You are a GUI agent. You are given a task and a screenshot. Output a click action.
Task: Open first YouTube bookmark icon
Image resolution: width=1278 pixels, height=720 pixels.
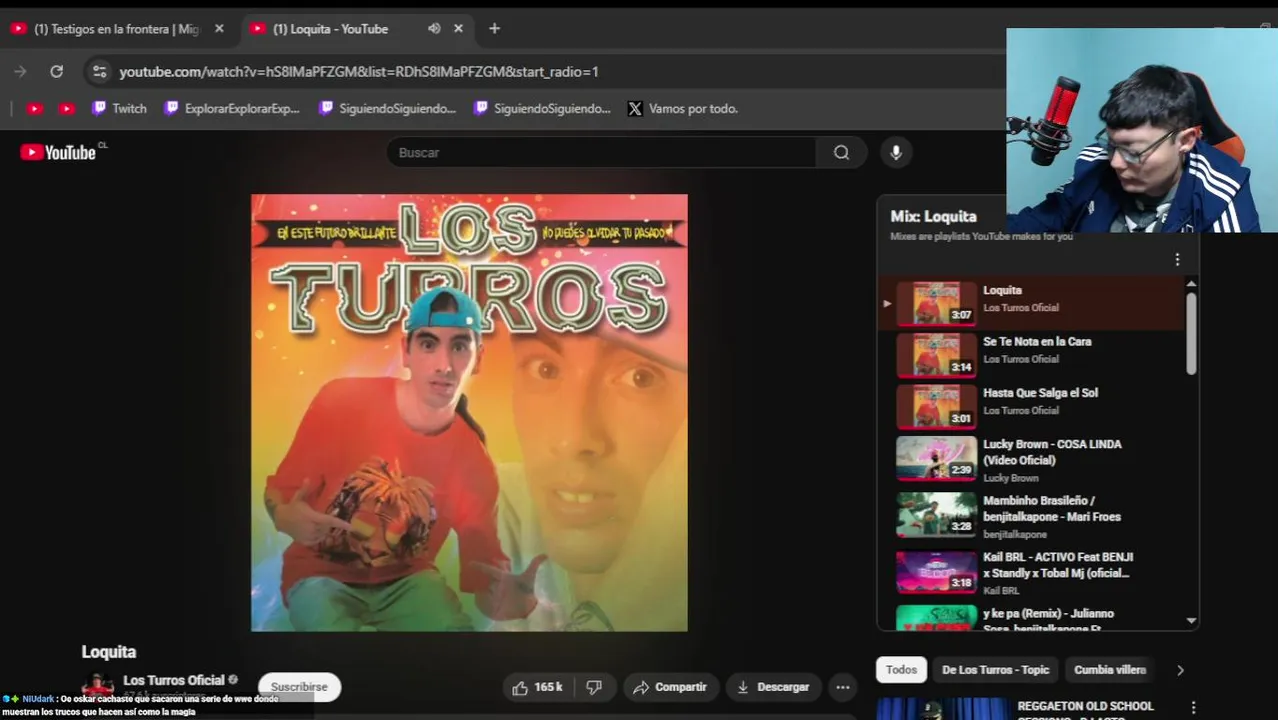tap(35, 108)
